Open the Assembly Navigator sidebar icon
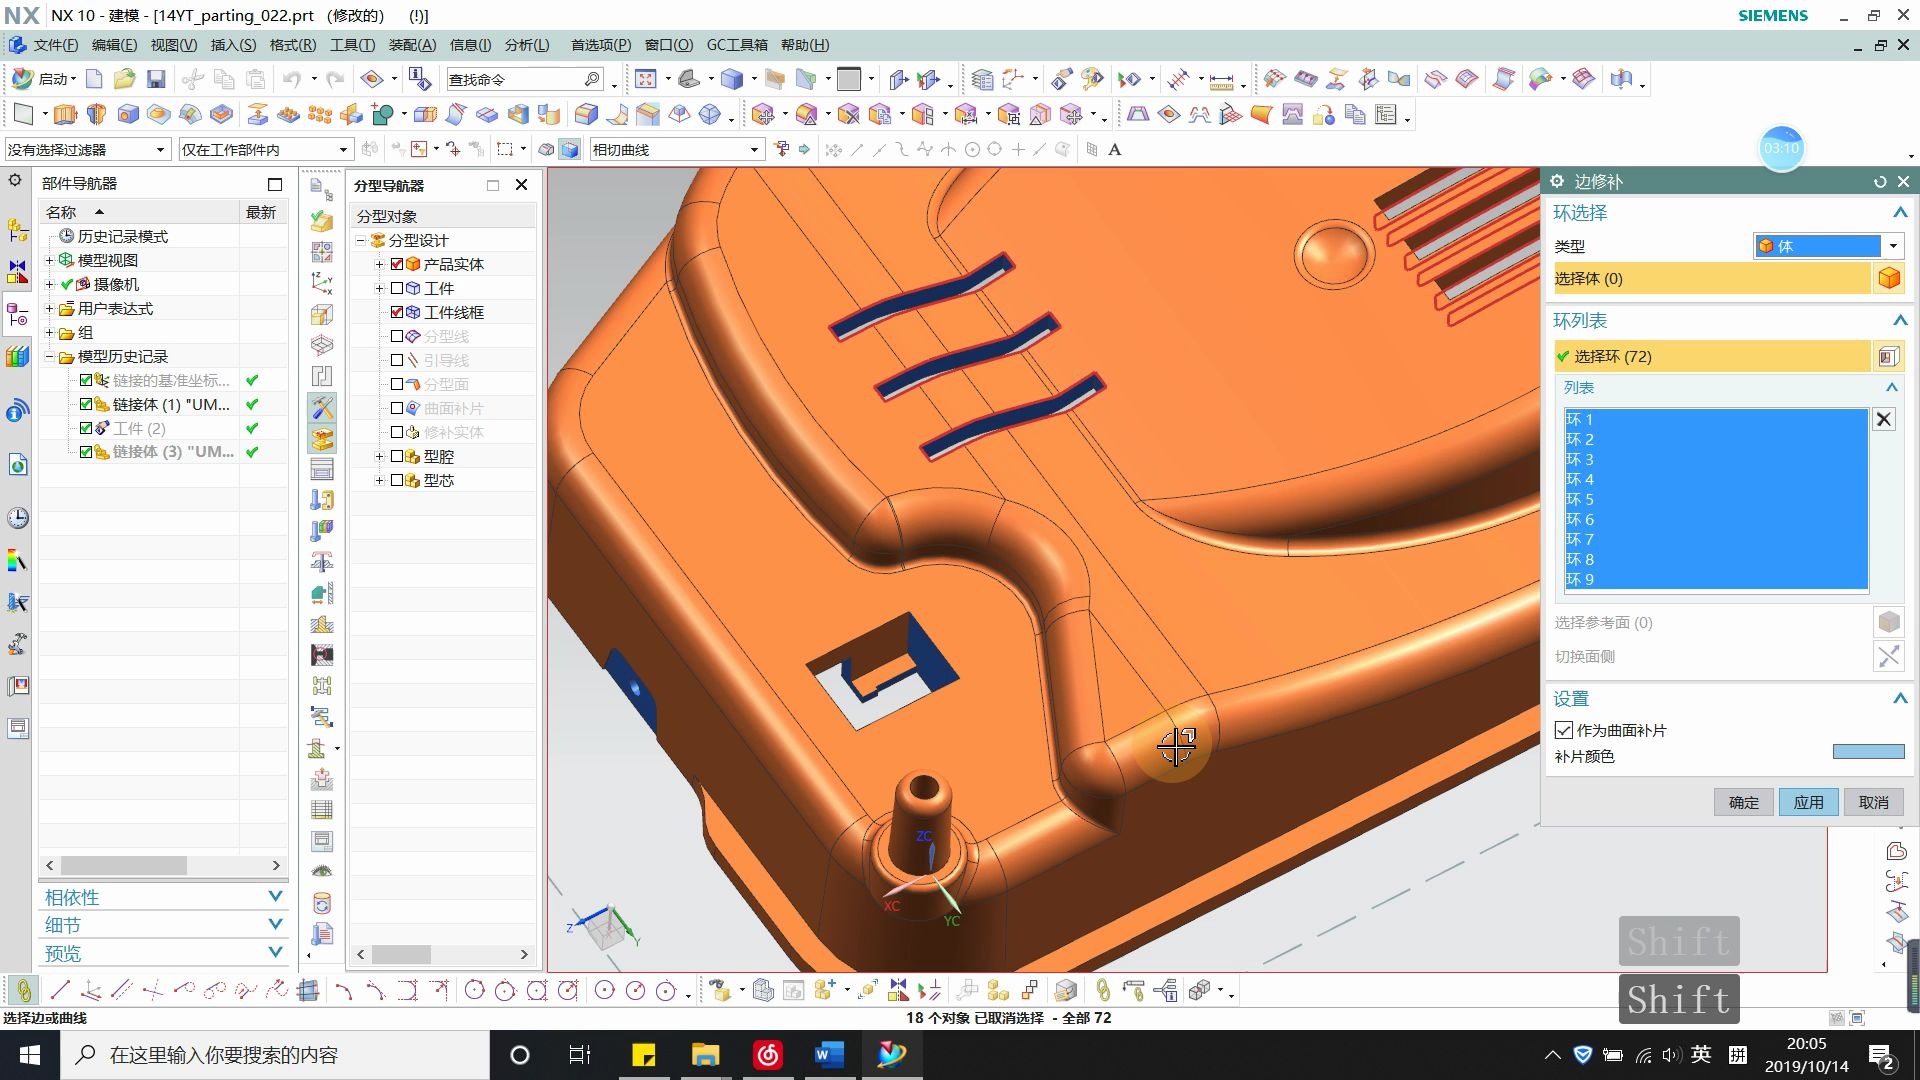The image size is (1920, 1080). click(18, 230)
